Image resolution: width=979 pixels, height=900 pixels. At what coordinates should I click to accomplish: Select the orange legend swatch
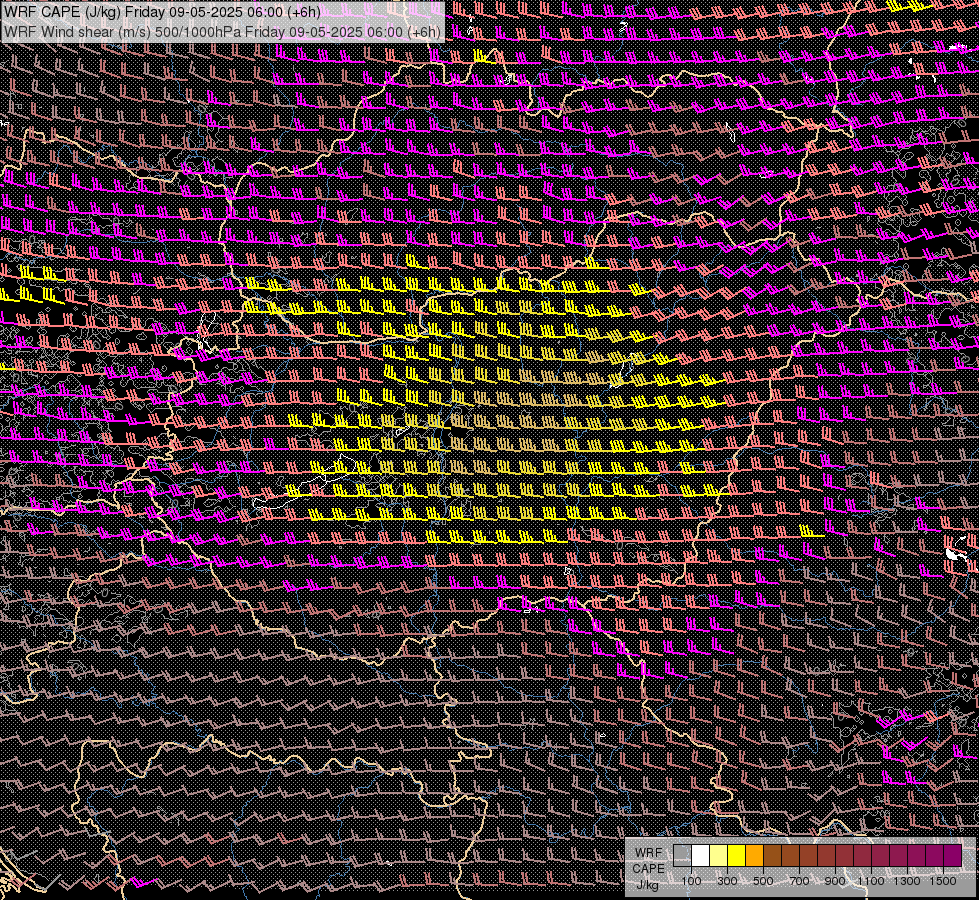pos(754,856)
